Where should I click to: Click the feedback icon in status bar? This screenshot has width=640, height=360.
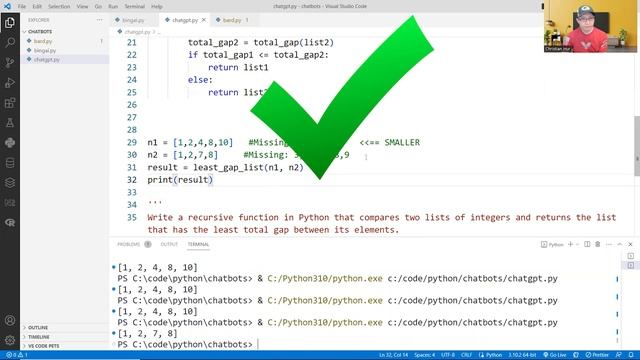tap(619, 355)
